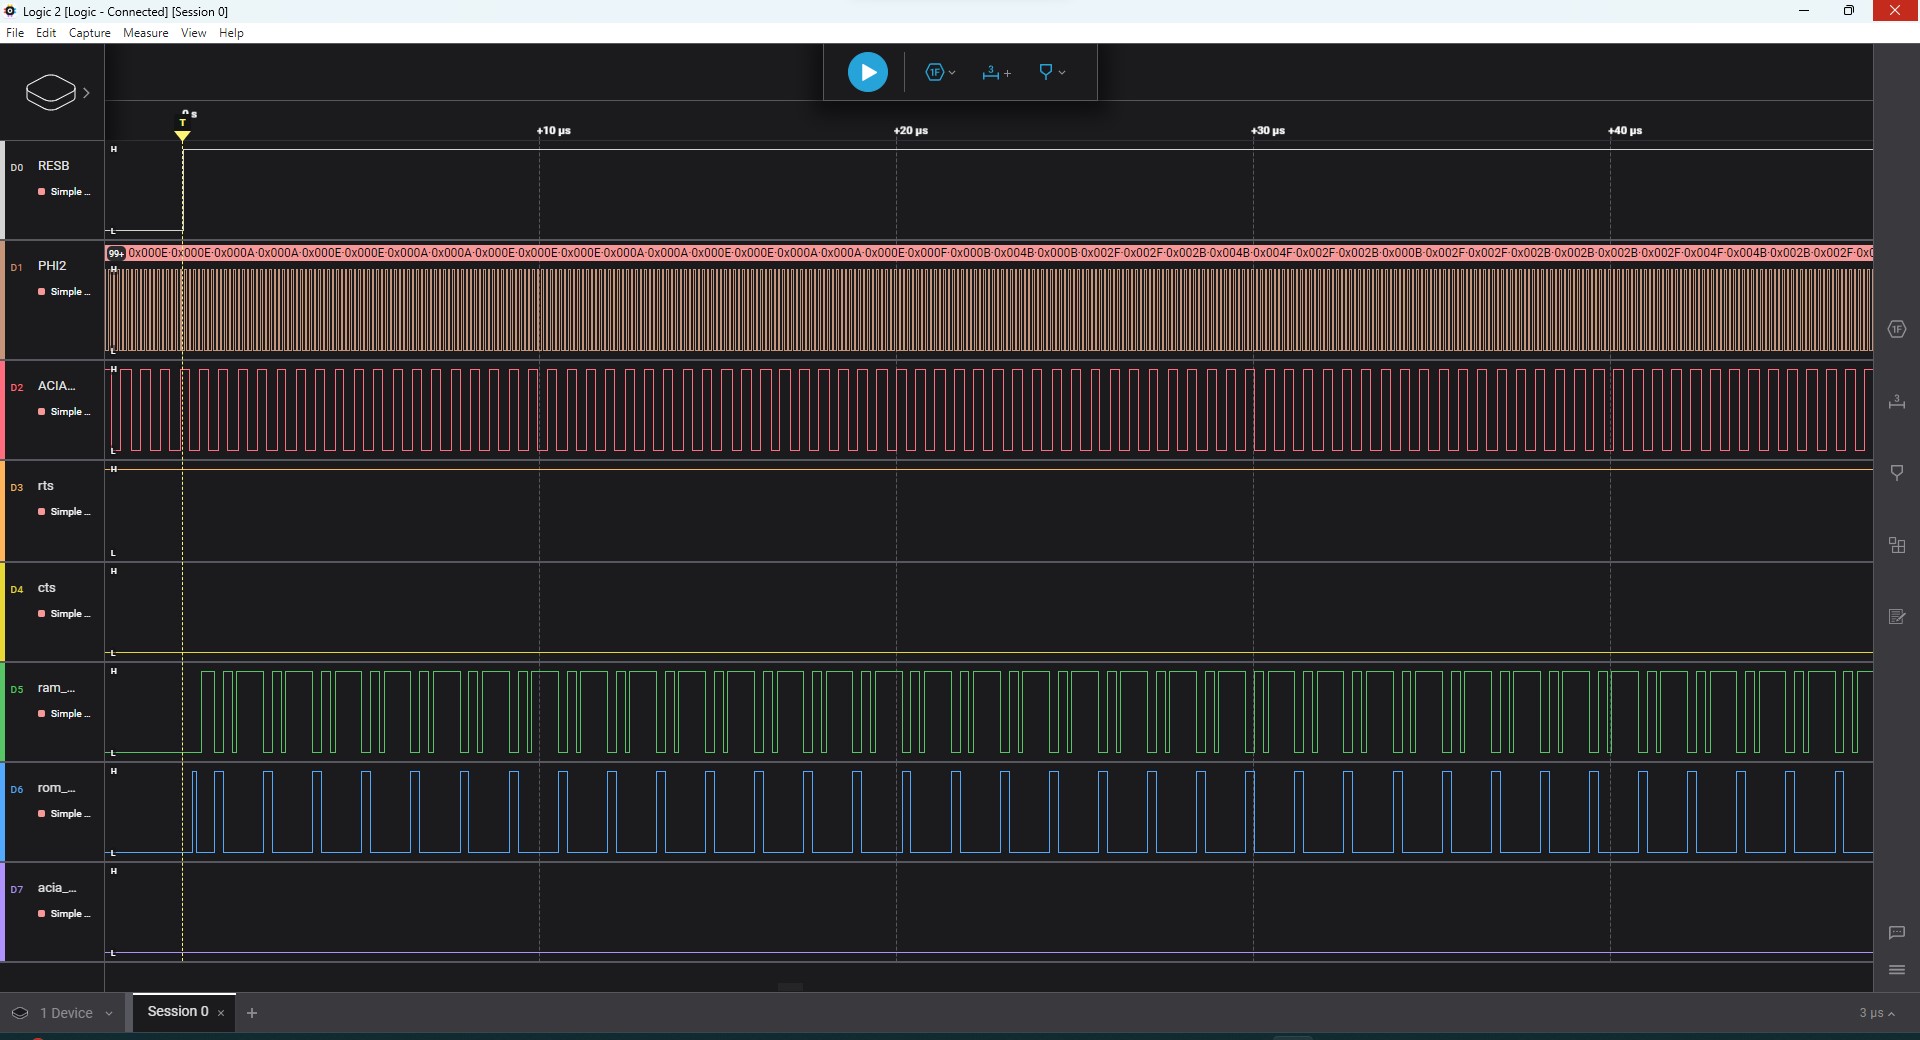Open hamburger main menu at bottom right
This screenshot has width=1920, height=1040.
pyautogui.click(x=1896, y=969)
